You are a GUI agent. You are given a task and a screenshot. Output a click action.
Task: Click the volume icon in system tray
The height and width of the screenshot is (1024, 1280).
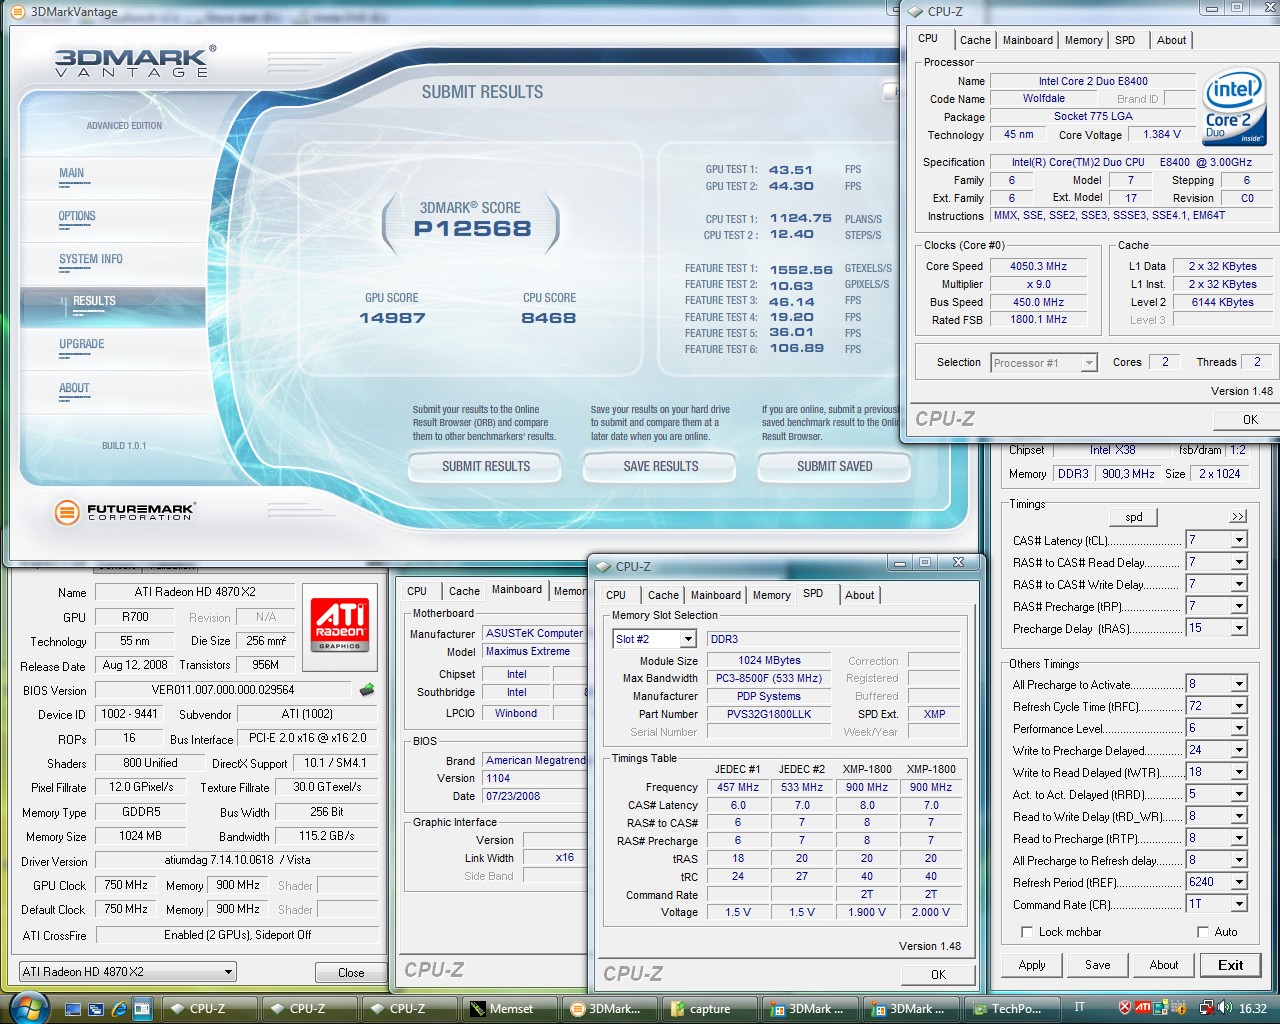click(x=1225, y=1008)
